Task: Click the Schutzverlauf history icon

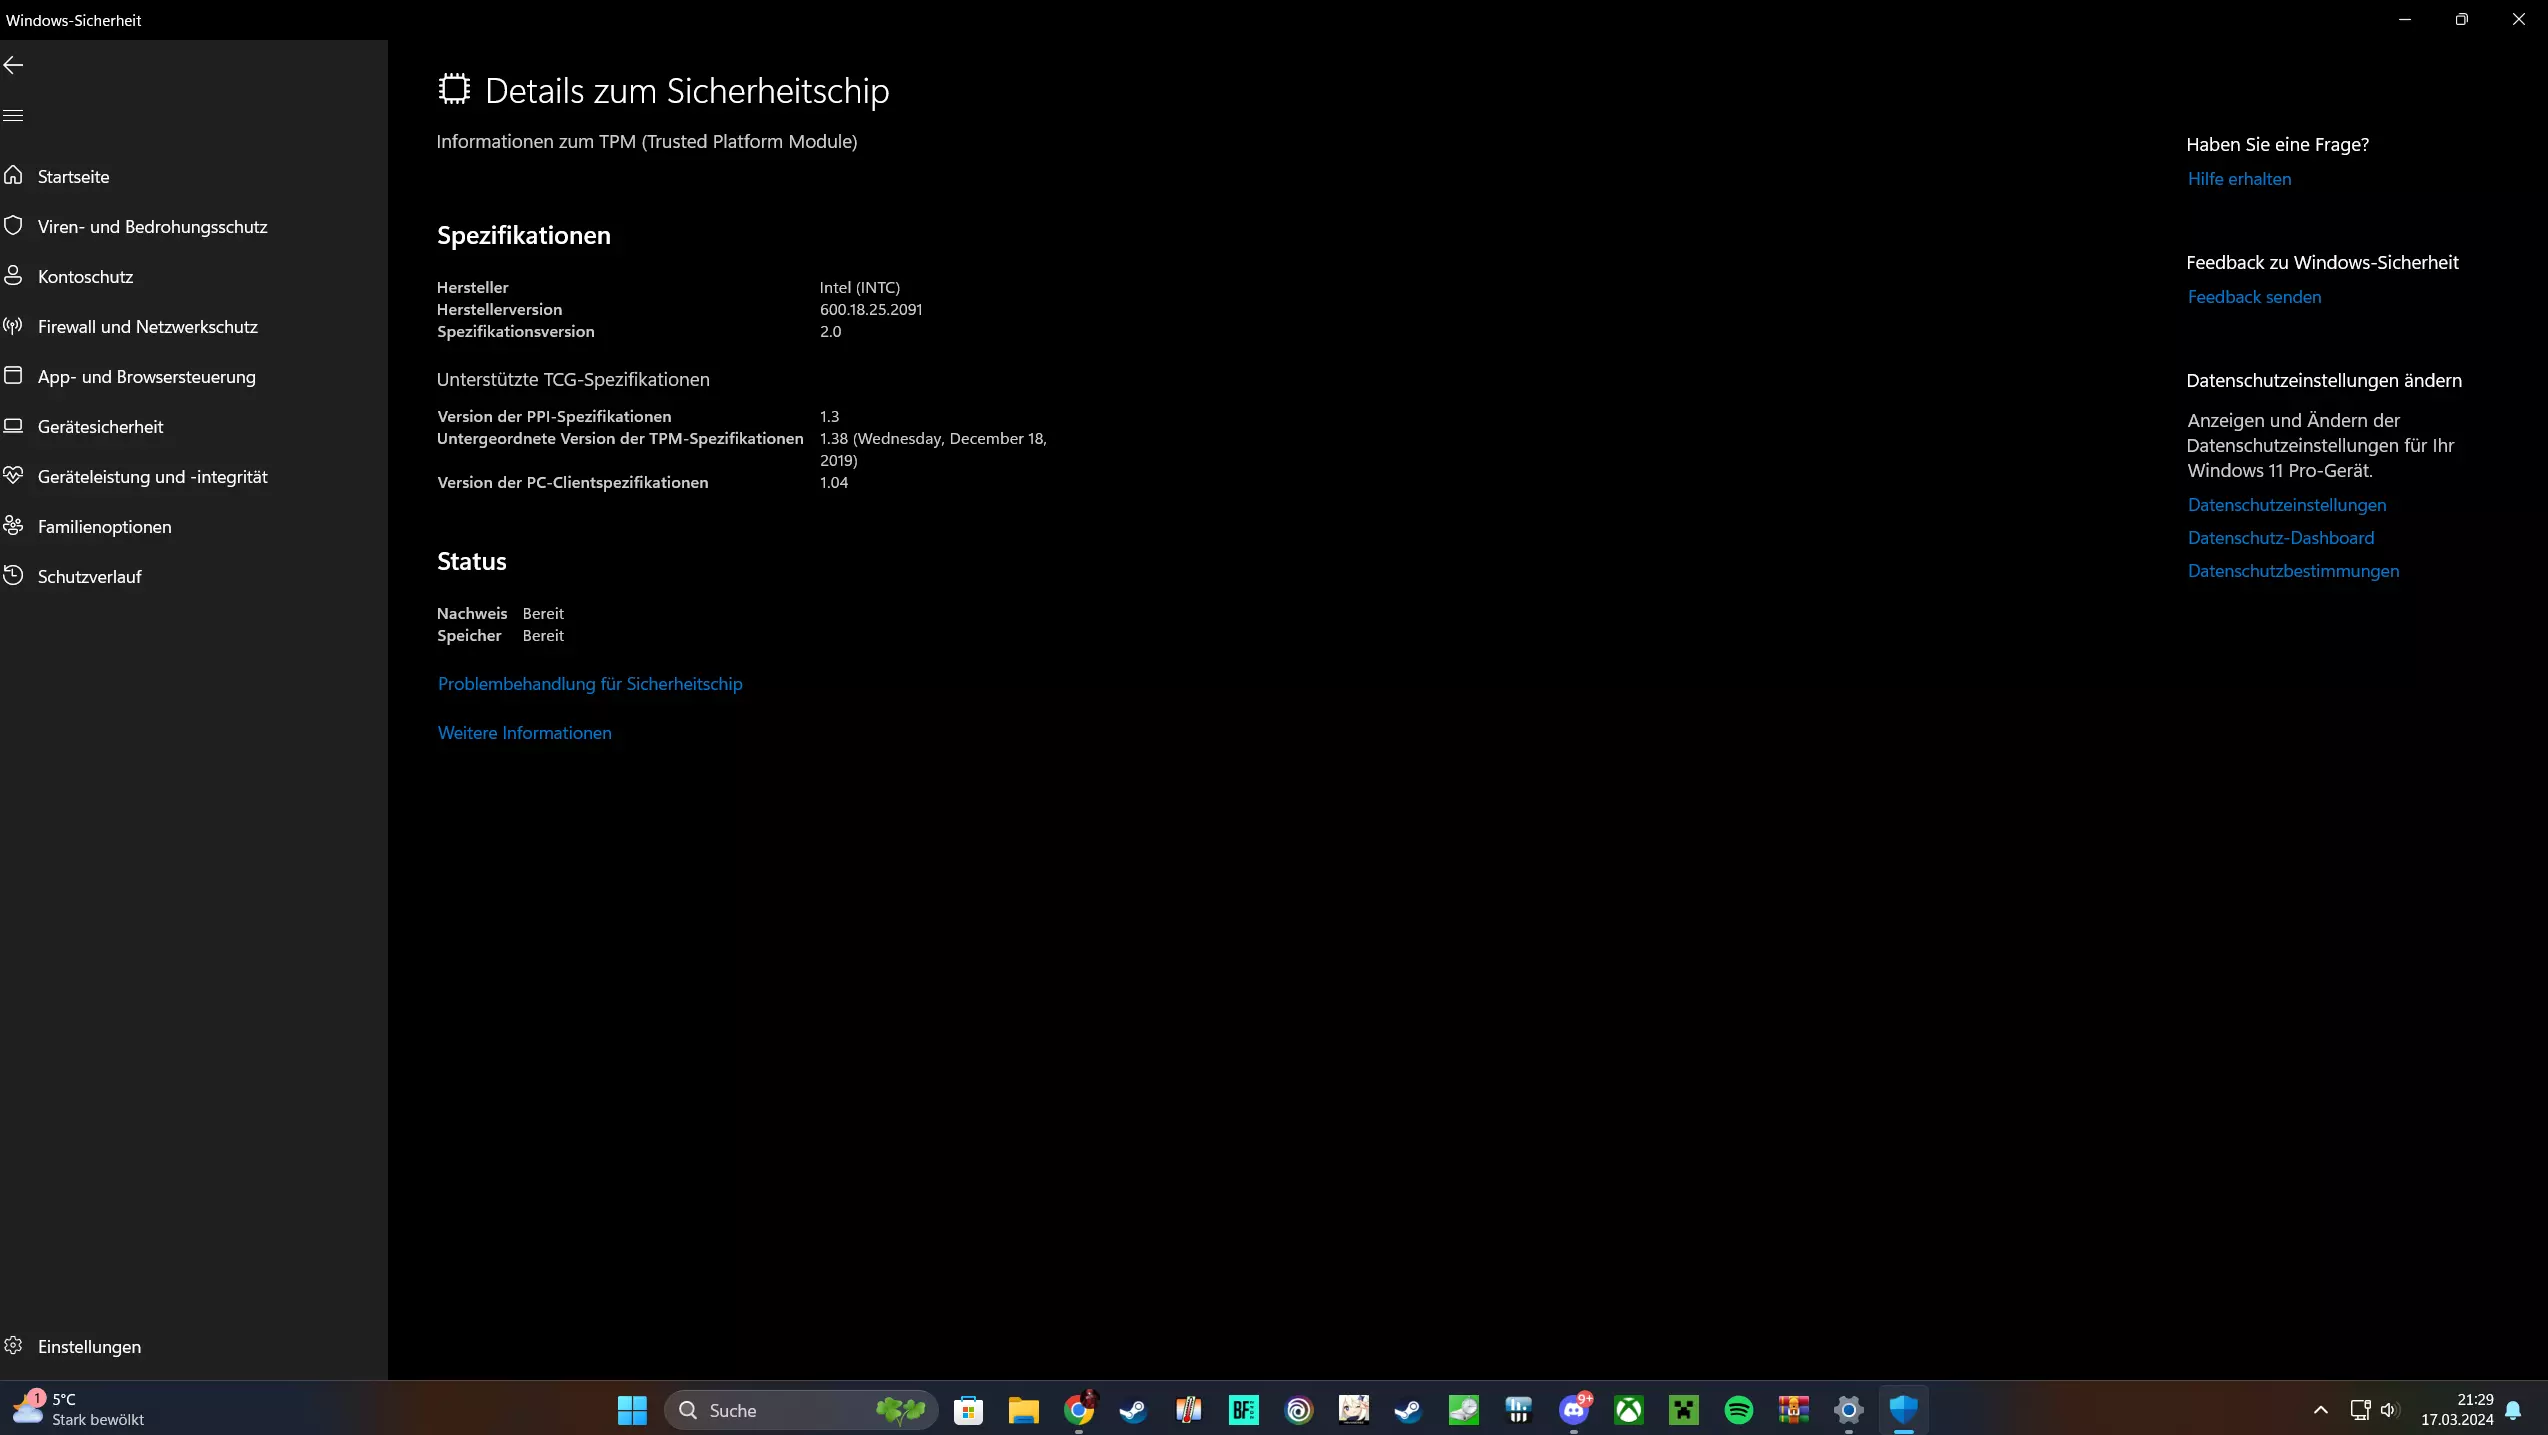Action: coord(14,576)
